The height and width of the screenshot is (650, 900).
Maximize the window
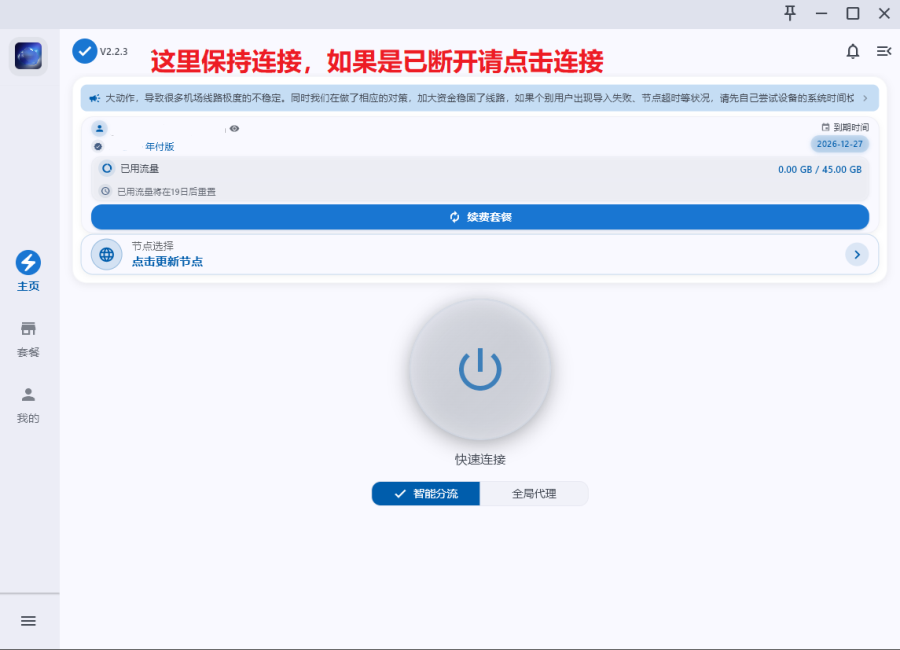(853, 13)
